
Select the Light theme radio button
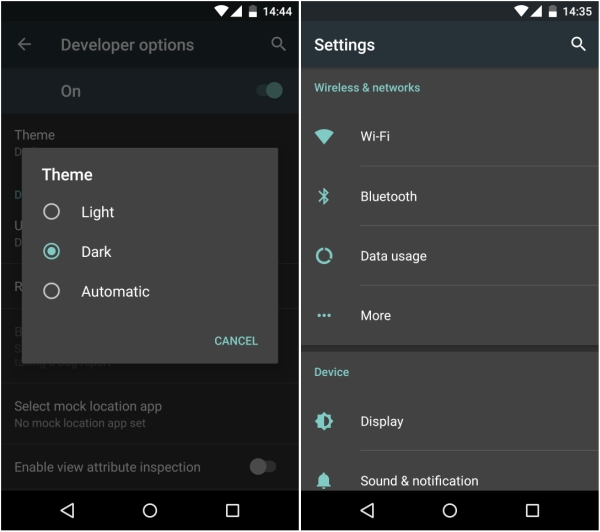(x=51, y=212)
